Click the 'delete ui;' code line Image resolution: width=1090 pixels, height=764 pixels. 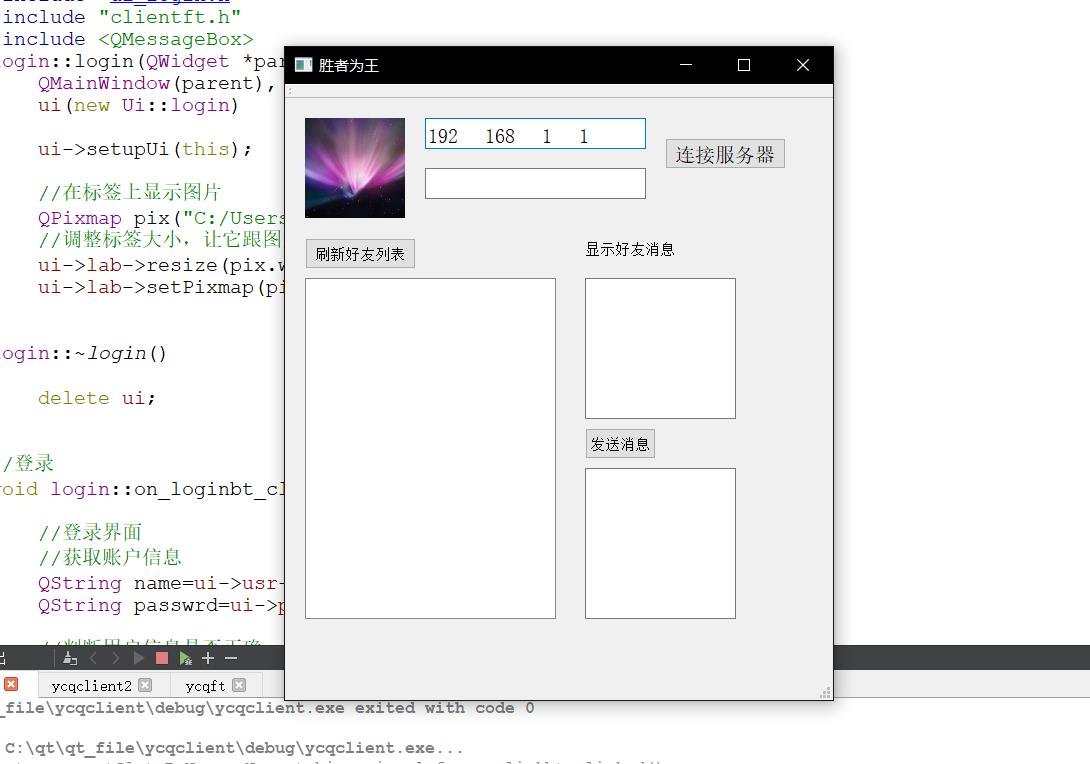point(97,398)
